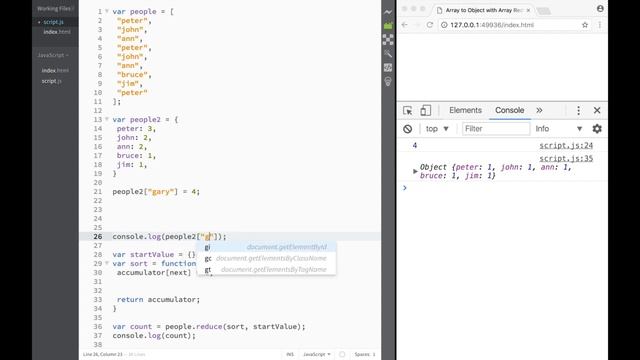Image resolution: width=640 pixels, height=360 pixels.
Task: Reload the page in Chrome
Action: click(430, 25)
